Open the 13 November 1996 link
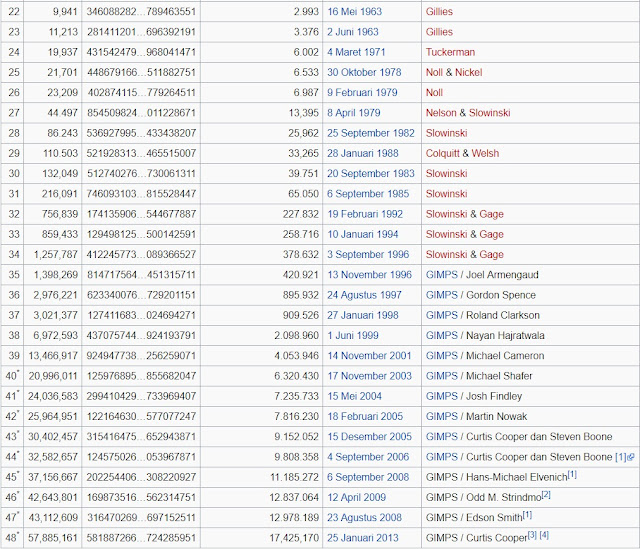This screenshot has width=640, height=549. pyautogui.click(x=369, y=275)
